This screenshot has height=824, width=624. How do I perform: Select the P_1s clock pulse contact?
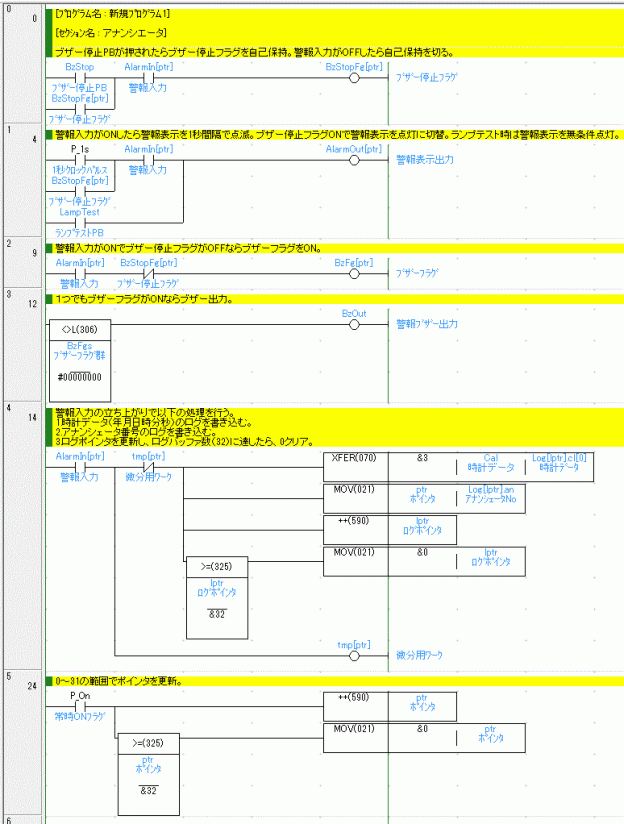point(80,160)
